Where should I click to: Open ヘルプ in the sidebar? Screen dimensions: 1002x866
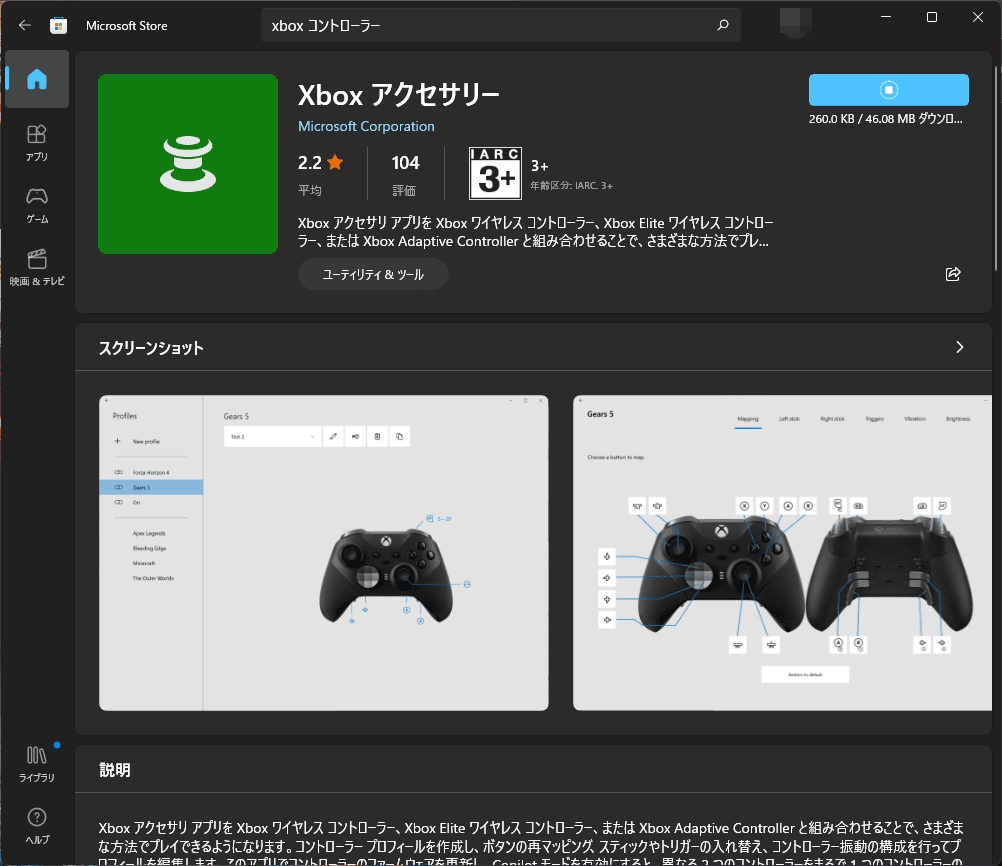point(37,826)
